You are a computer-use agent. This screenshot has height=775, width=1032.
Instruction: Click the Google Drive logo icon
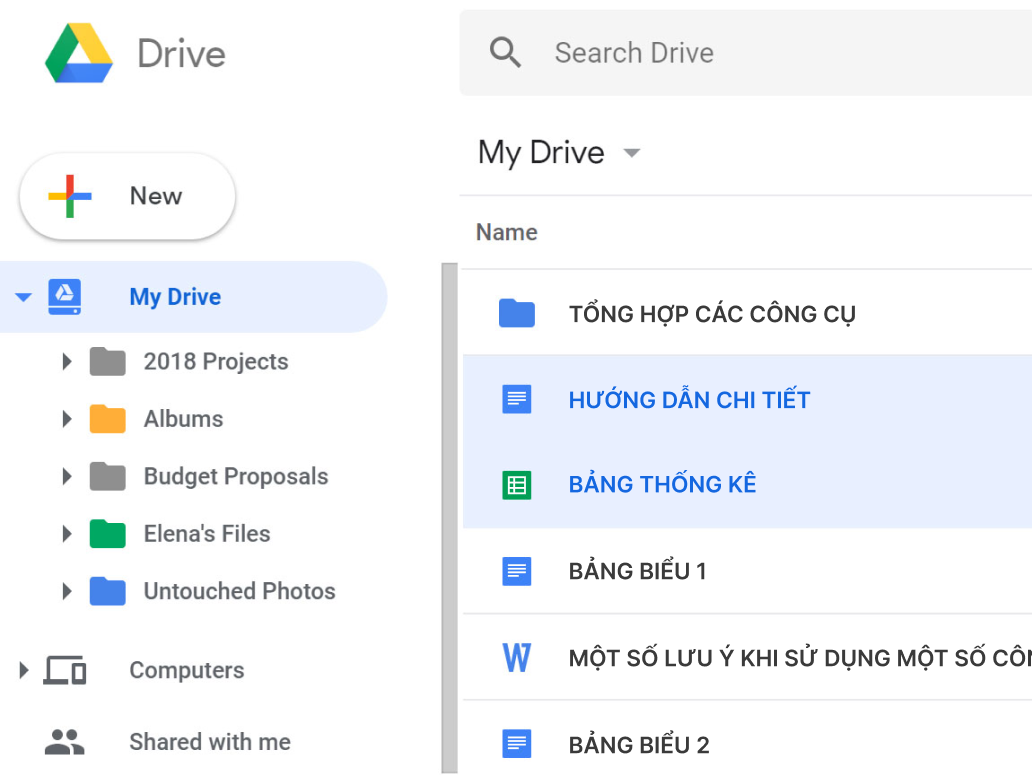pyautogui.click(x=79, y=53)
